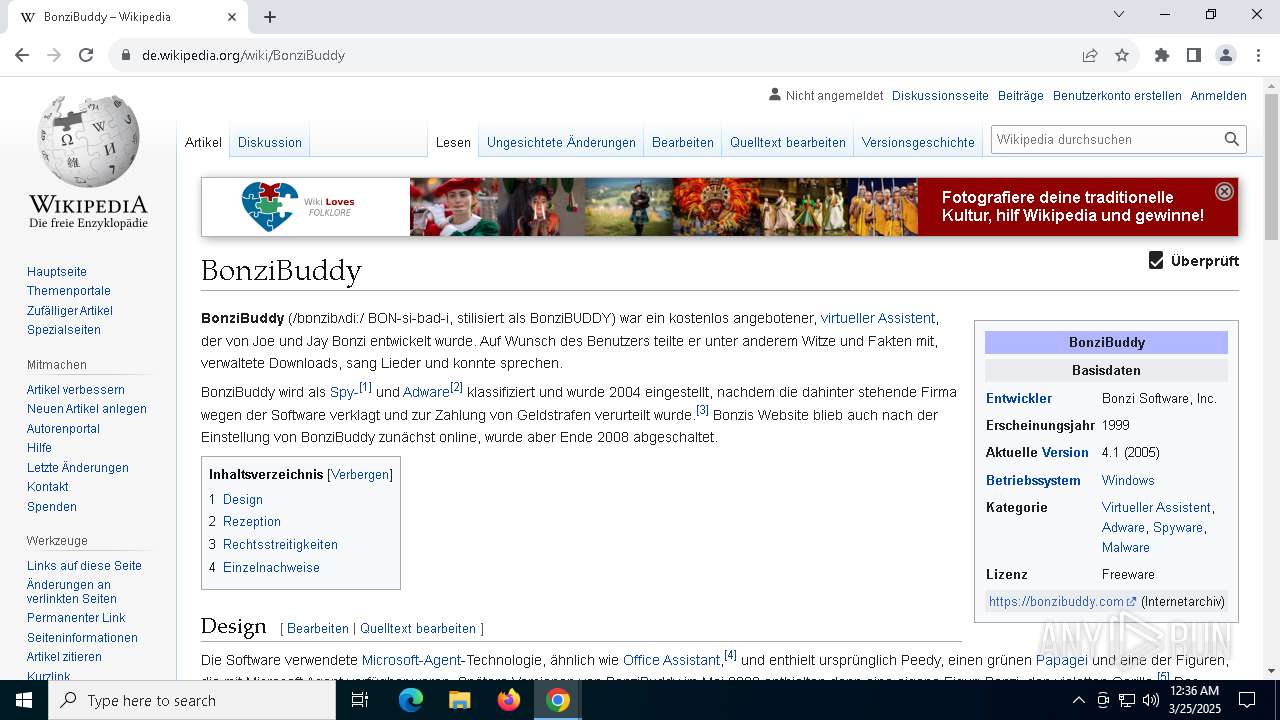This screenshot has width=1280, height=720.
Task: Open a new browser tab with plus
Action: 270,17
